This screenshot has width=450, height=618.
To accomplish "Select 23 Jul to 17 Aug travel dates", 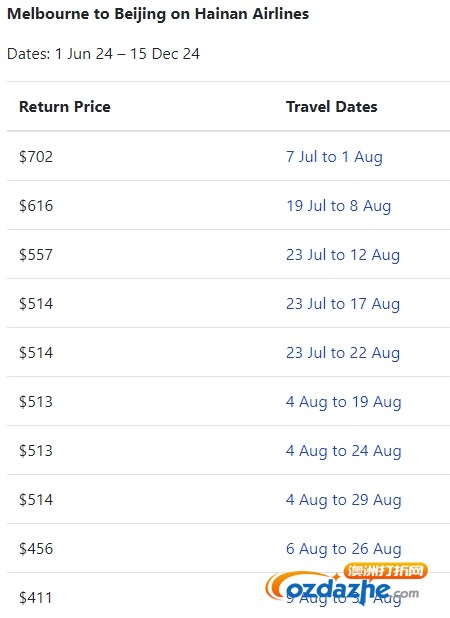I will point(343,304).
